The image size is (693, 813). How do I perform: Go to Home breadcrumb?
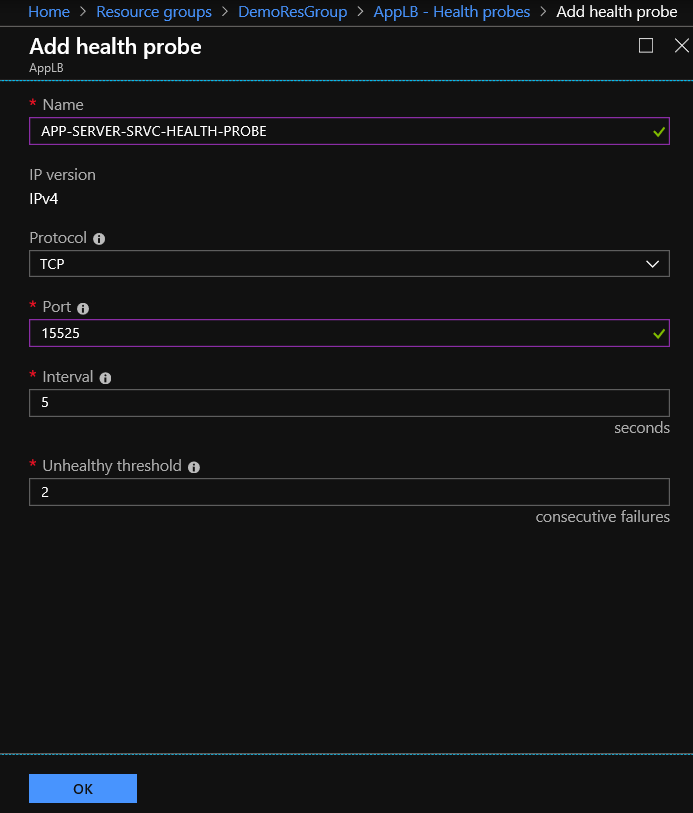pyautogui.click(x=49, y=11)
